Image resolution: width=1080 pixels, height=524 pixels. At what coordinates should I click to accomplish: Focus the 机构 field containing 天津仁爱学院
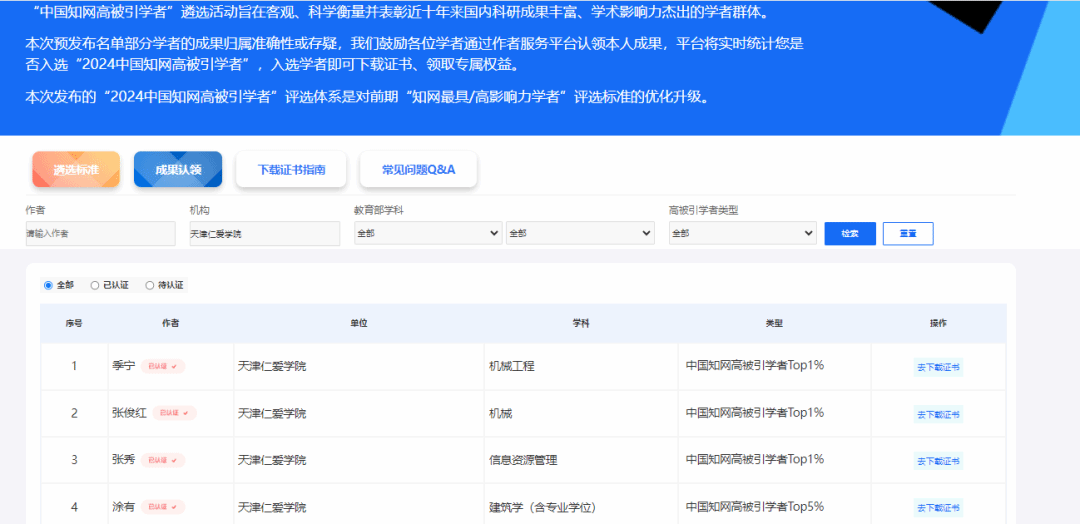pyautogui.click(x=265, y=233)
